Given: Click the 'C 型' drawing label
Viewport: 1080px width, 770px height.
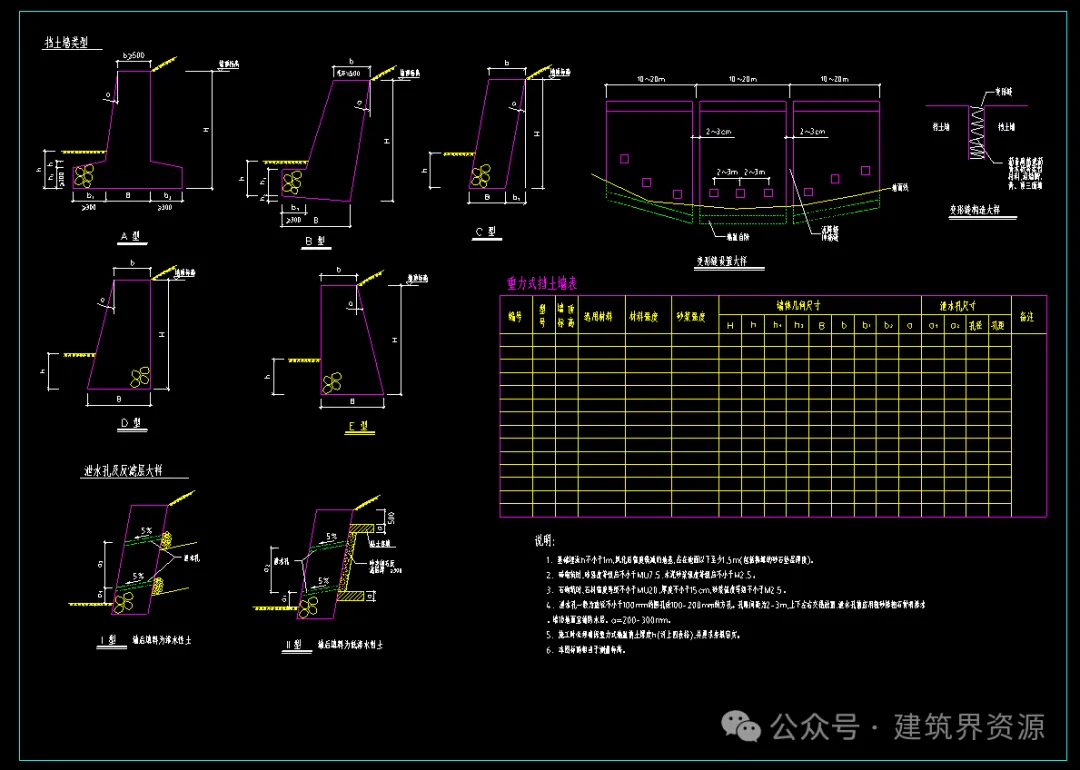Looking at the screenshot, I should (486, 232).
